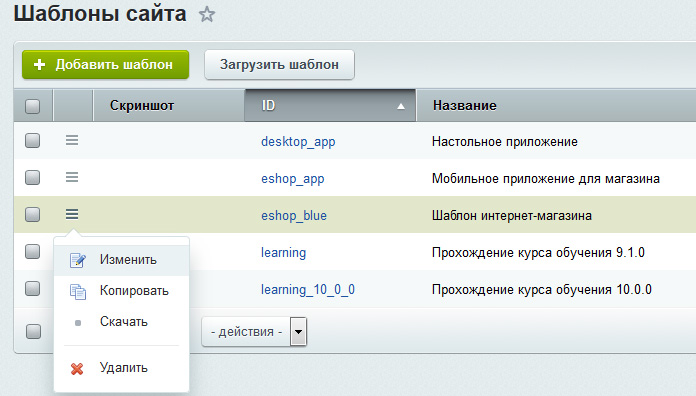Viewport: 696px width, 396px height.
Task: Click ID column sort arrow
Action: tap(401, 106)
